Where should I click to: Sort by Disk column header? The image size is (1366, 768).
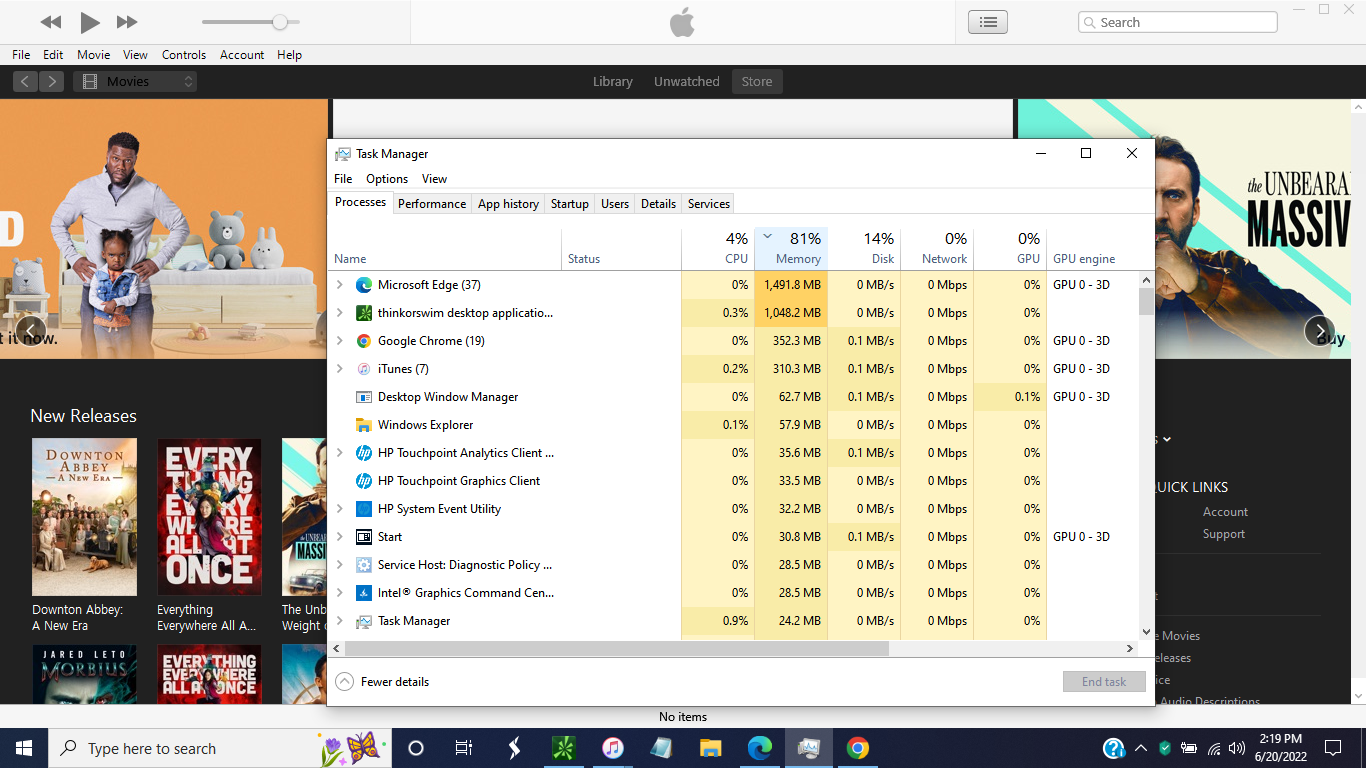(x=865, y=249)
